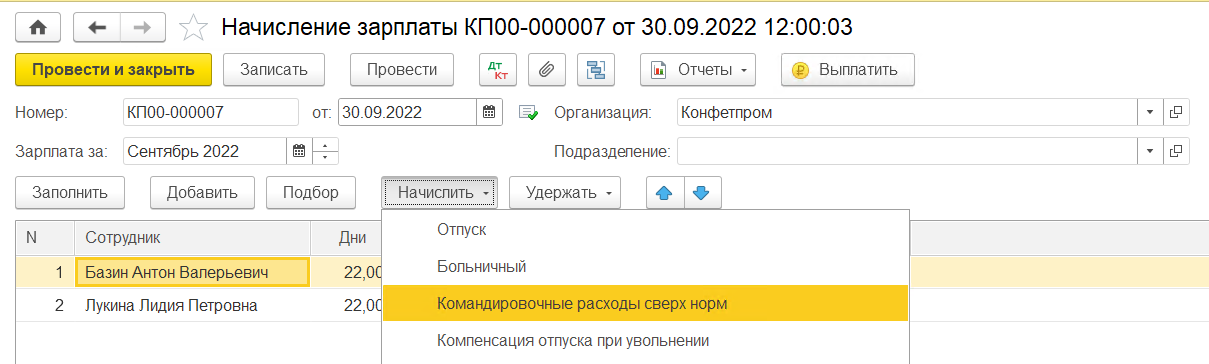Focus the Зарплата за Сентябрь 2022 field
Viewport: 1209px width, 364px height.
(x=204, y=152)
